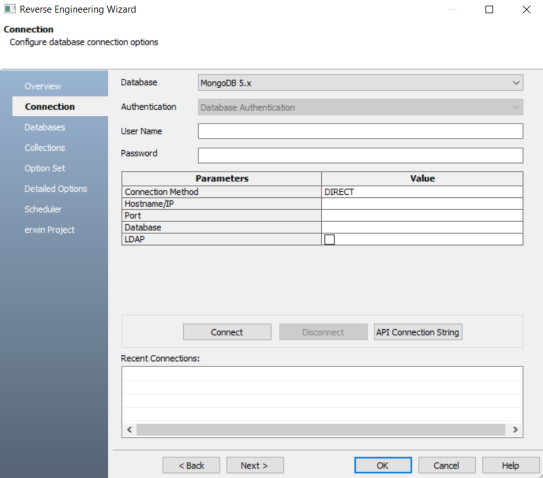Open the Scheduler step
Image resolution: width=543 pixels, height=478 pixels.
[43, 209]
